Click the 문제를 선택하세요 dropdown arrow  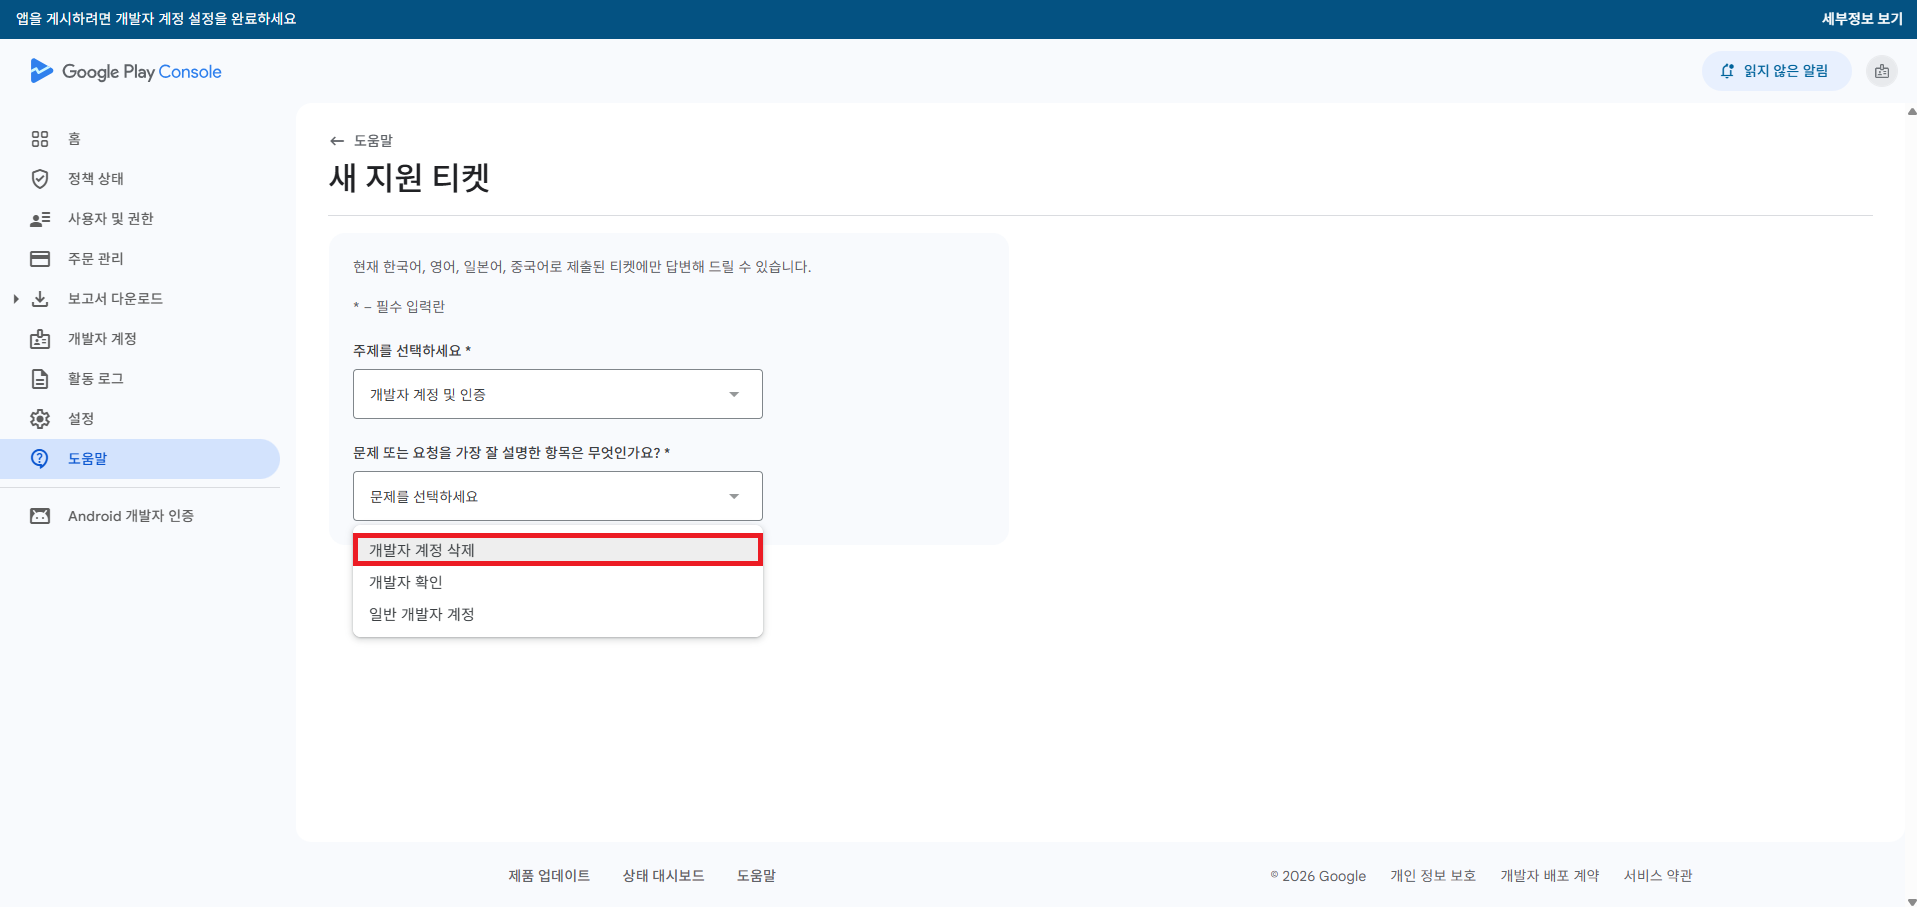pyautogui.click(x=734, y=496)
